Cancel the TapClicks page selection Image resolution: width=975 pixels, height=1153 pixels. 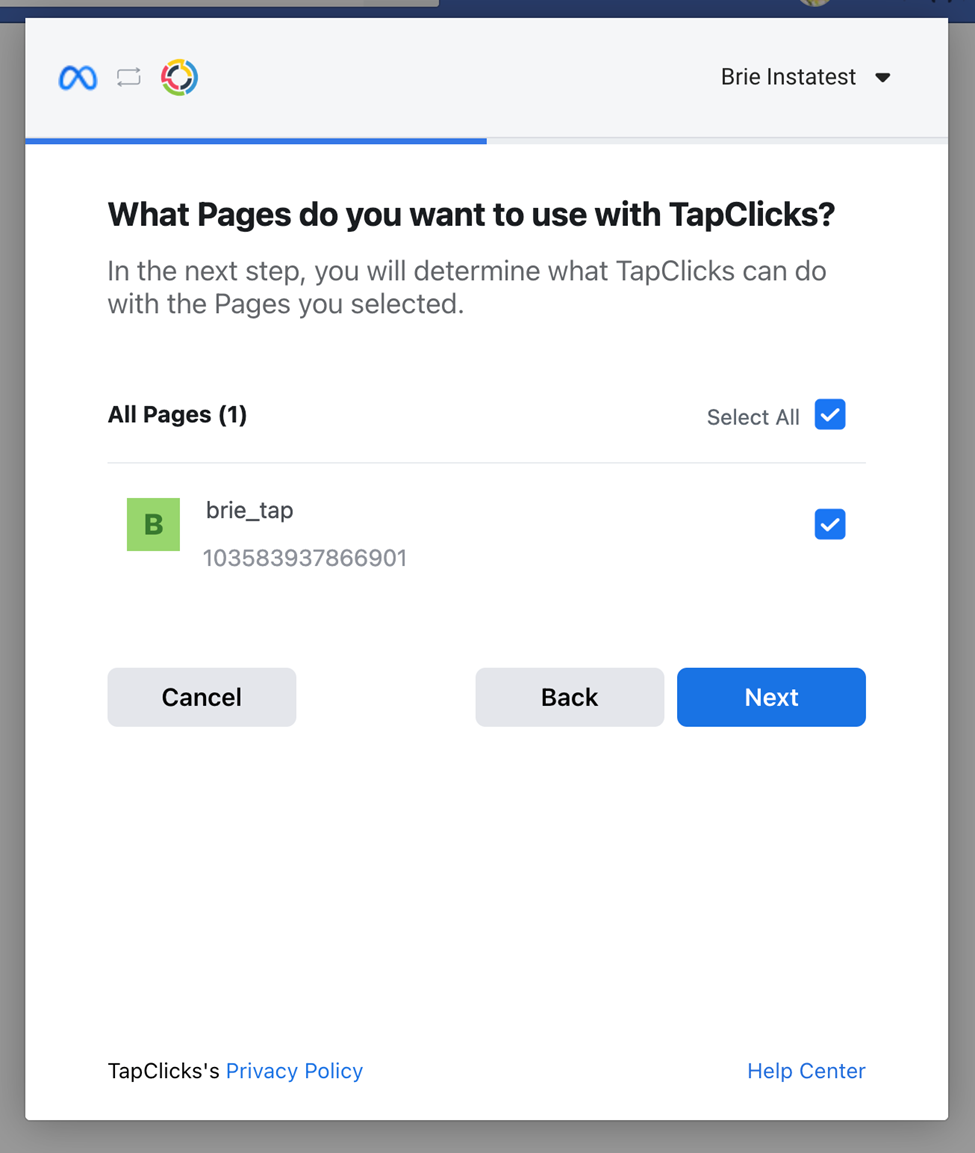[x=201, y=697]
